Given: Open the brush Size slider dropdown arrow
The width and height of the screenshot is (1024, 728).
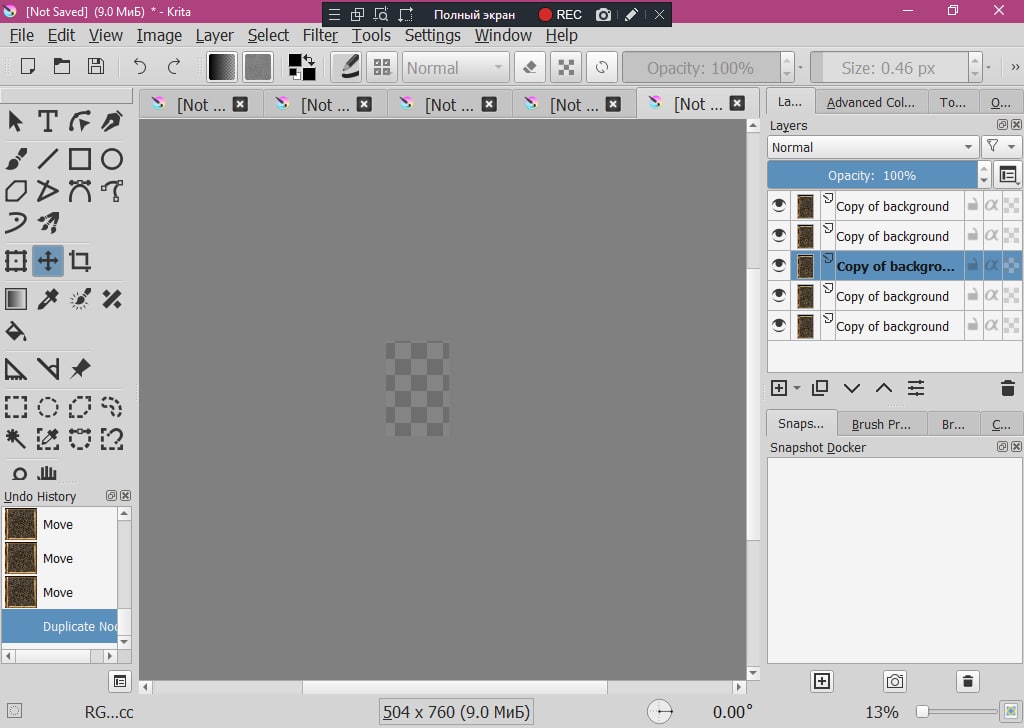Looking at the screenshot, I should (x=988, y=67).
